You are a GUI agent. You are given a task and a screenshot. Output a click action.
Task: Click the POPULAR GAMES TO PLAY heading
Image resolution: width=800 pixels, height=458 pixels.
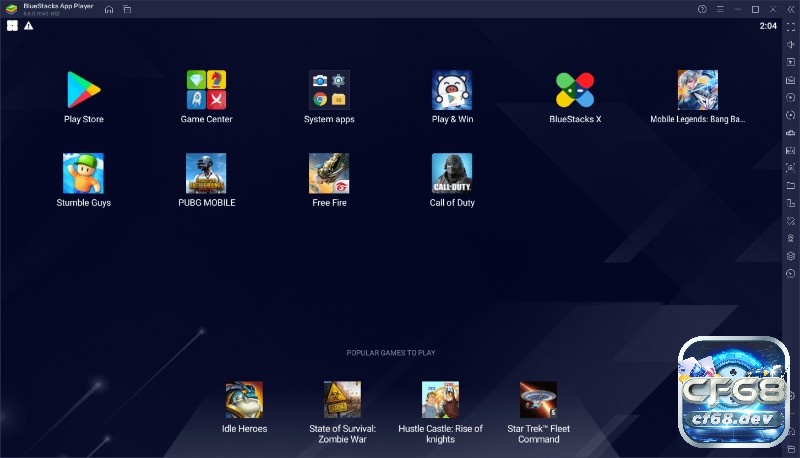[x=391, y=352]
